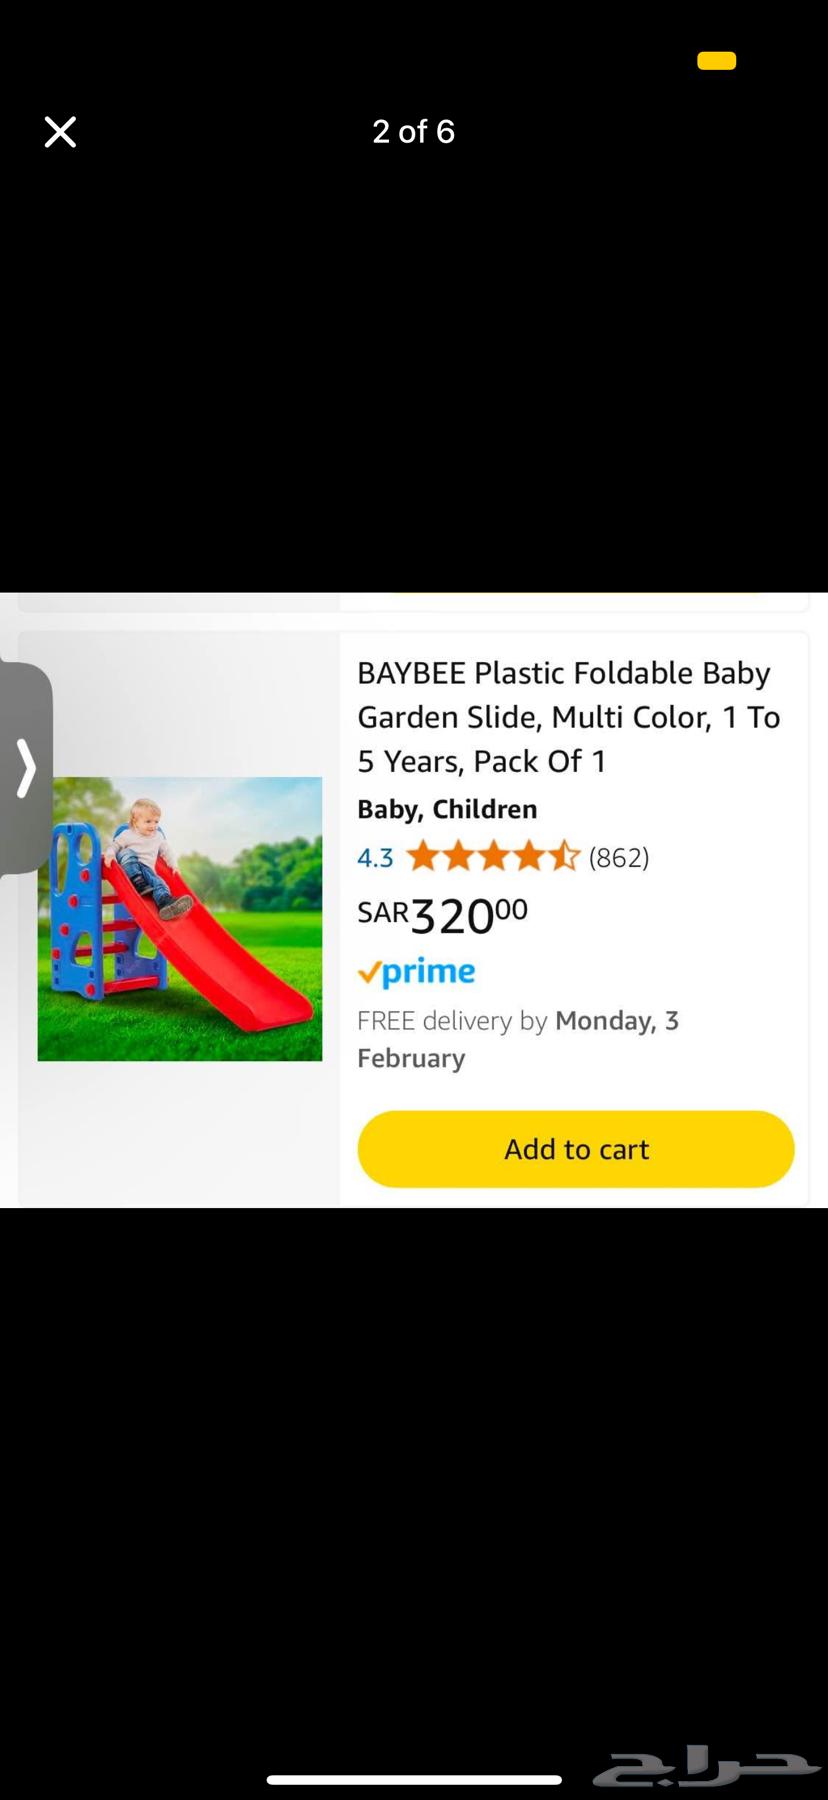The height and width of the screenshot is (1800, 828).
Task: Open the BAYBEE Plastic Foldable Baby Garden Slide title
Action: click(569, 717)
